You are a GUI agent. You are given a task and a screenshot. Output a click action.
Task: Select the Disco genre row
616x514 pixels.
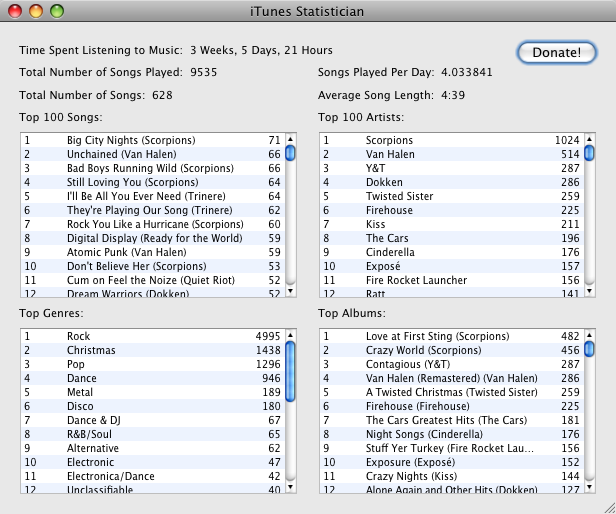[x=153, y=406]
